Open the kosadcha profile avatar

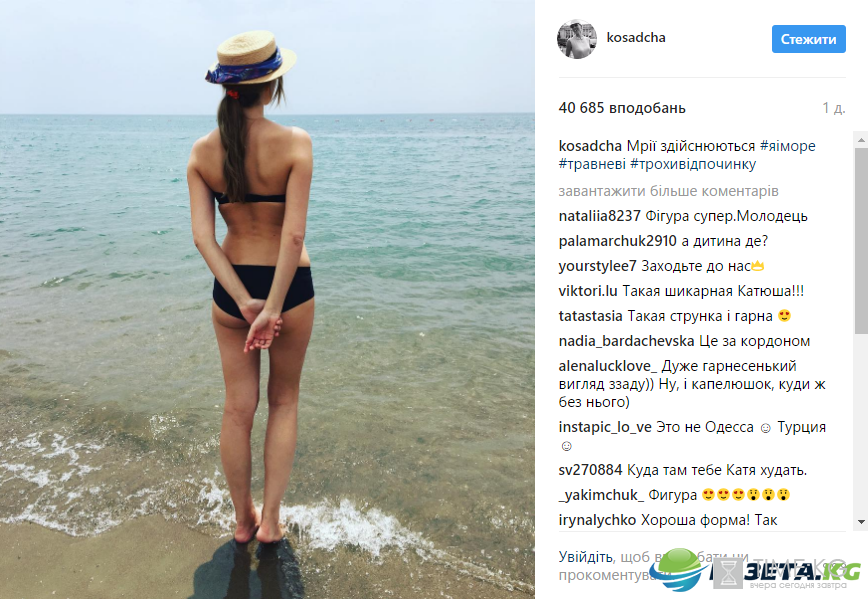(577, 39)
